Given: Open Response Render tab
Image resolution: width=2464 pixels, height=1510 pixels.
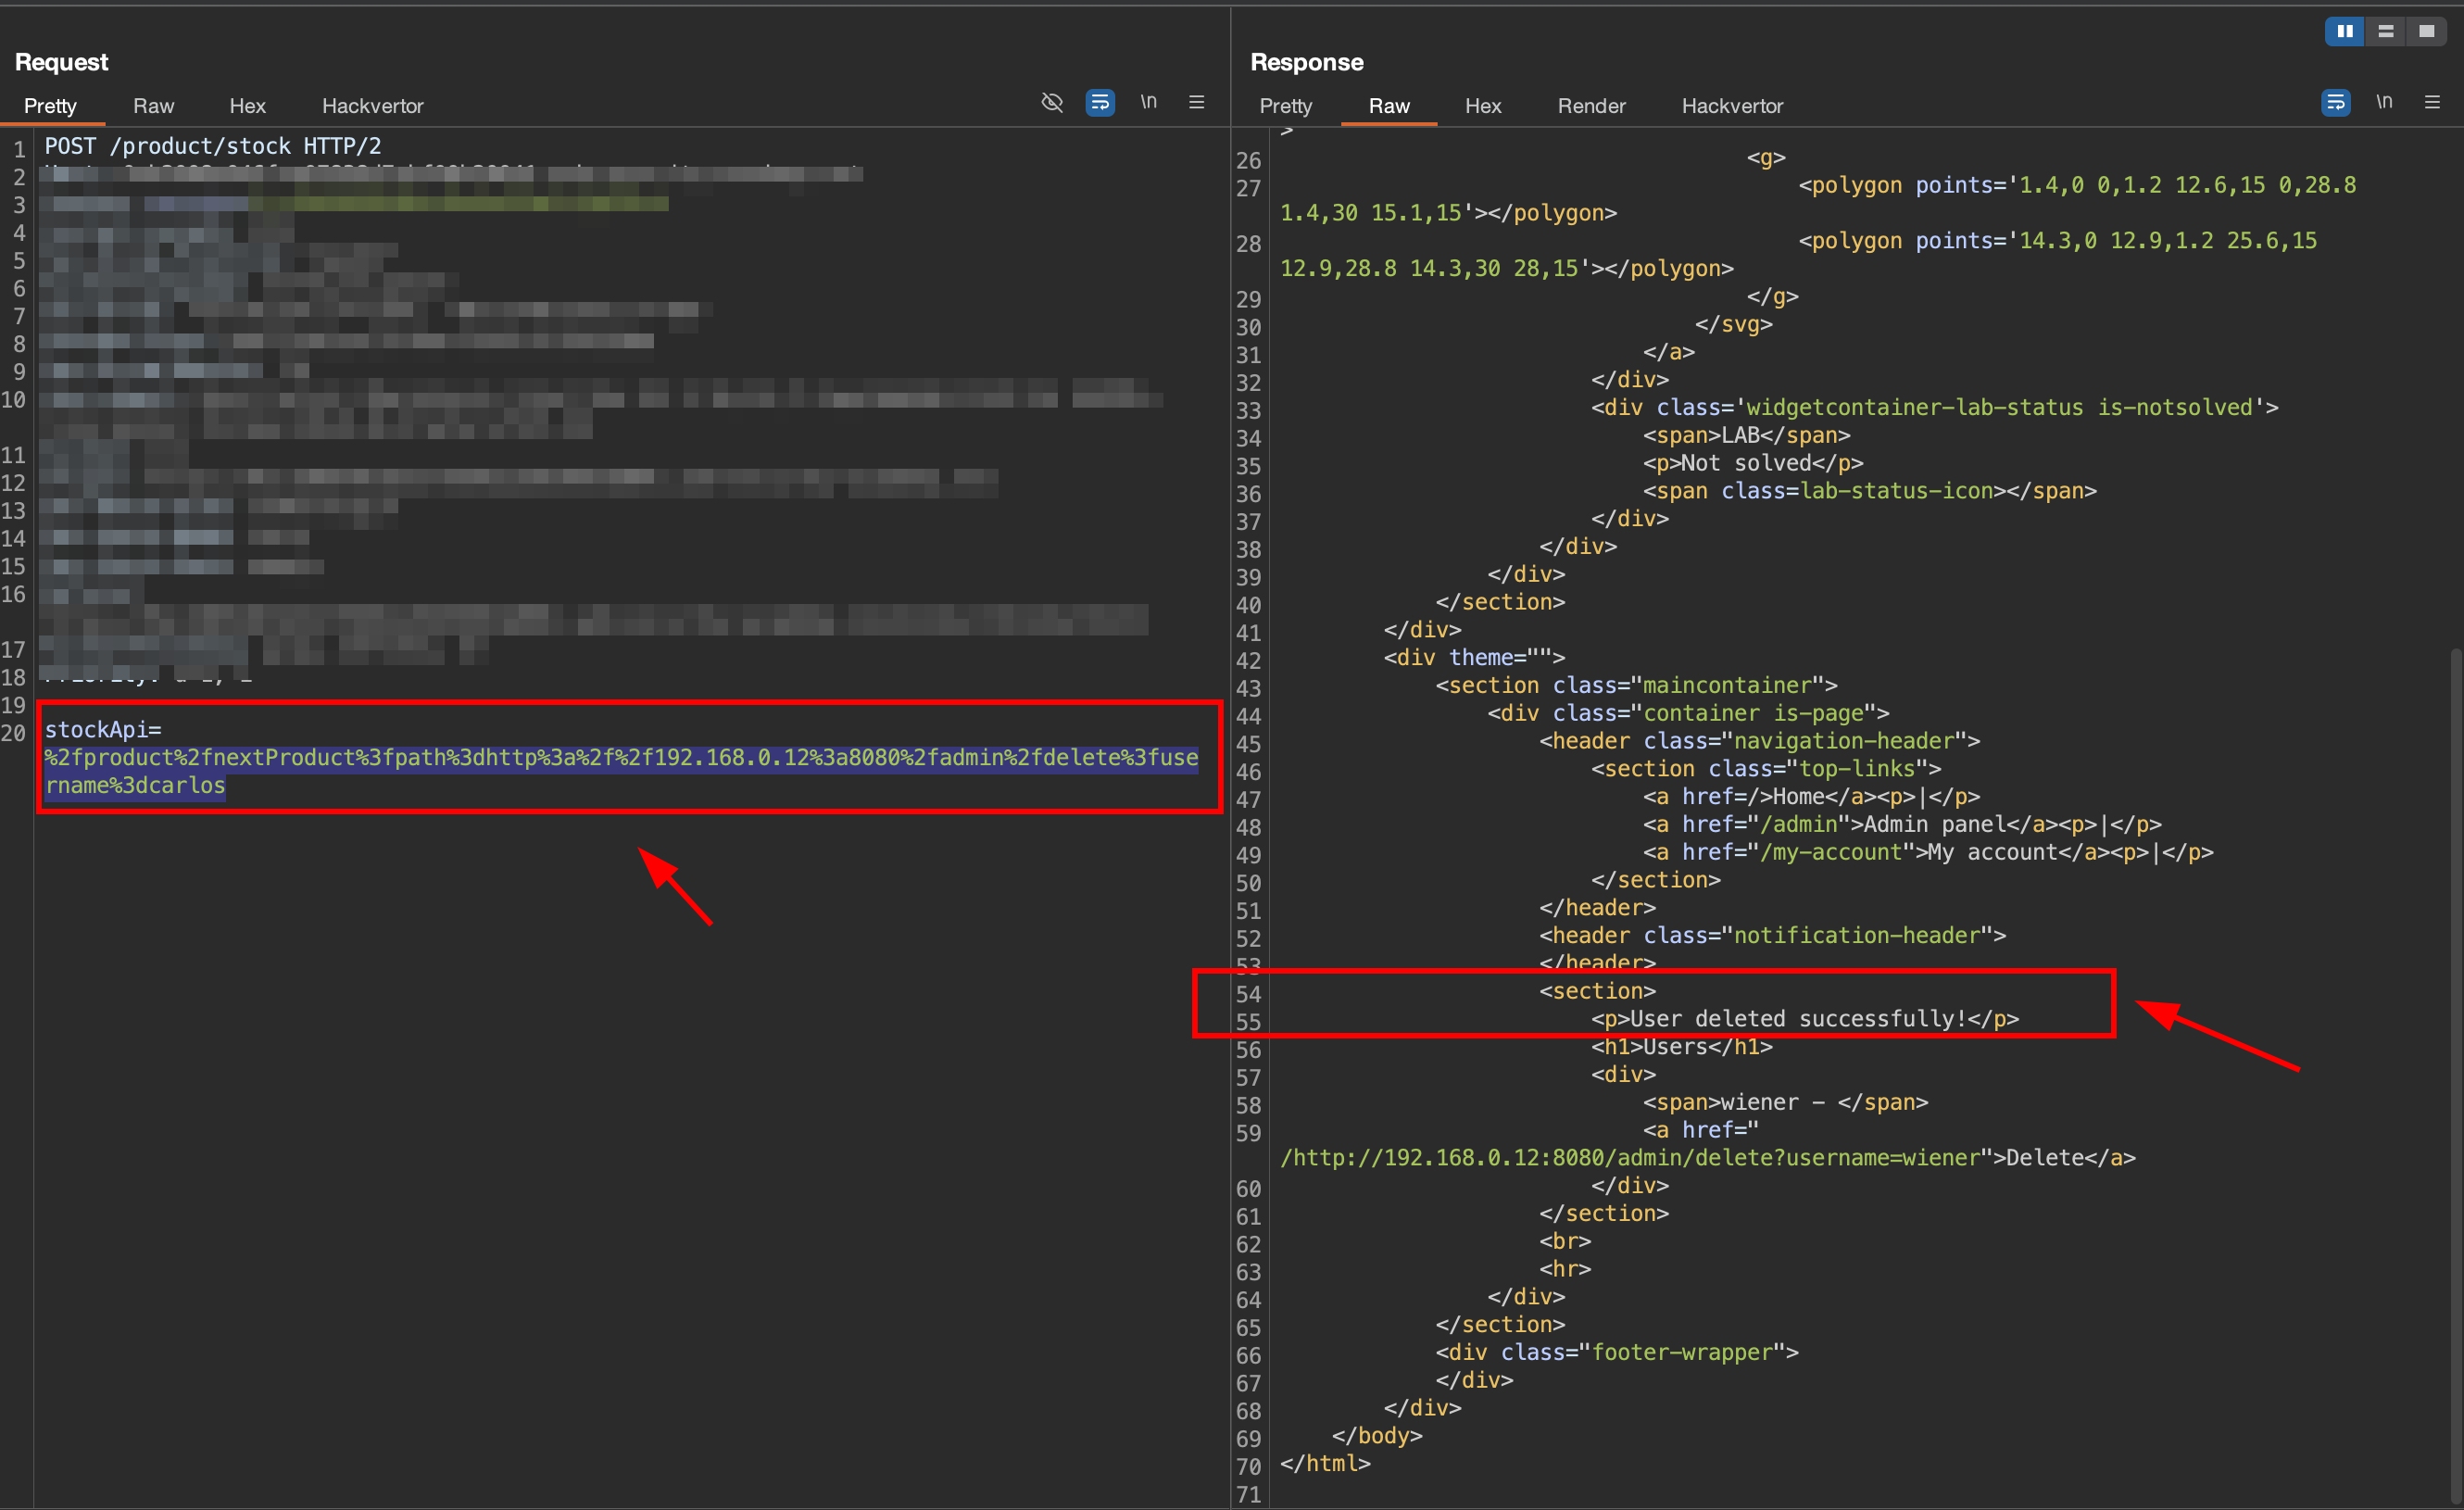Looking at the screenshot, I should click(1591, 106).
